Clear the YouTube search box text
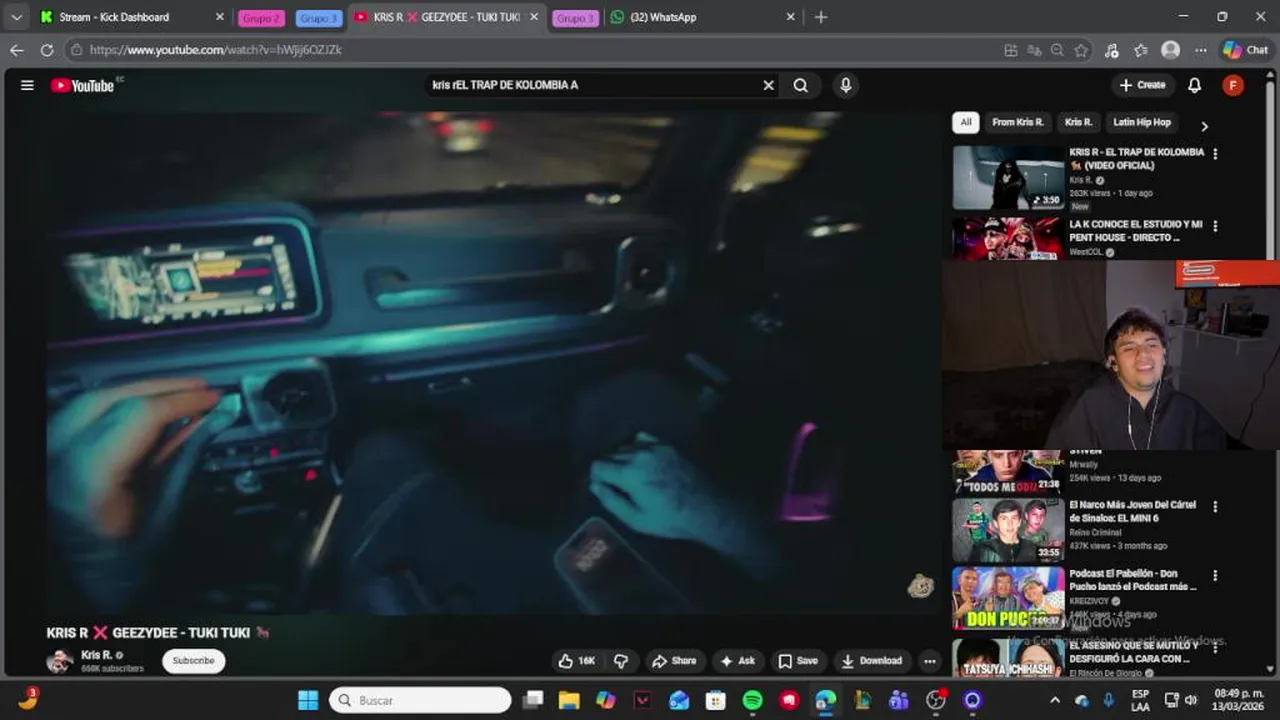The image size is (1280, 720). coord(768,85)
